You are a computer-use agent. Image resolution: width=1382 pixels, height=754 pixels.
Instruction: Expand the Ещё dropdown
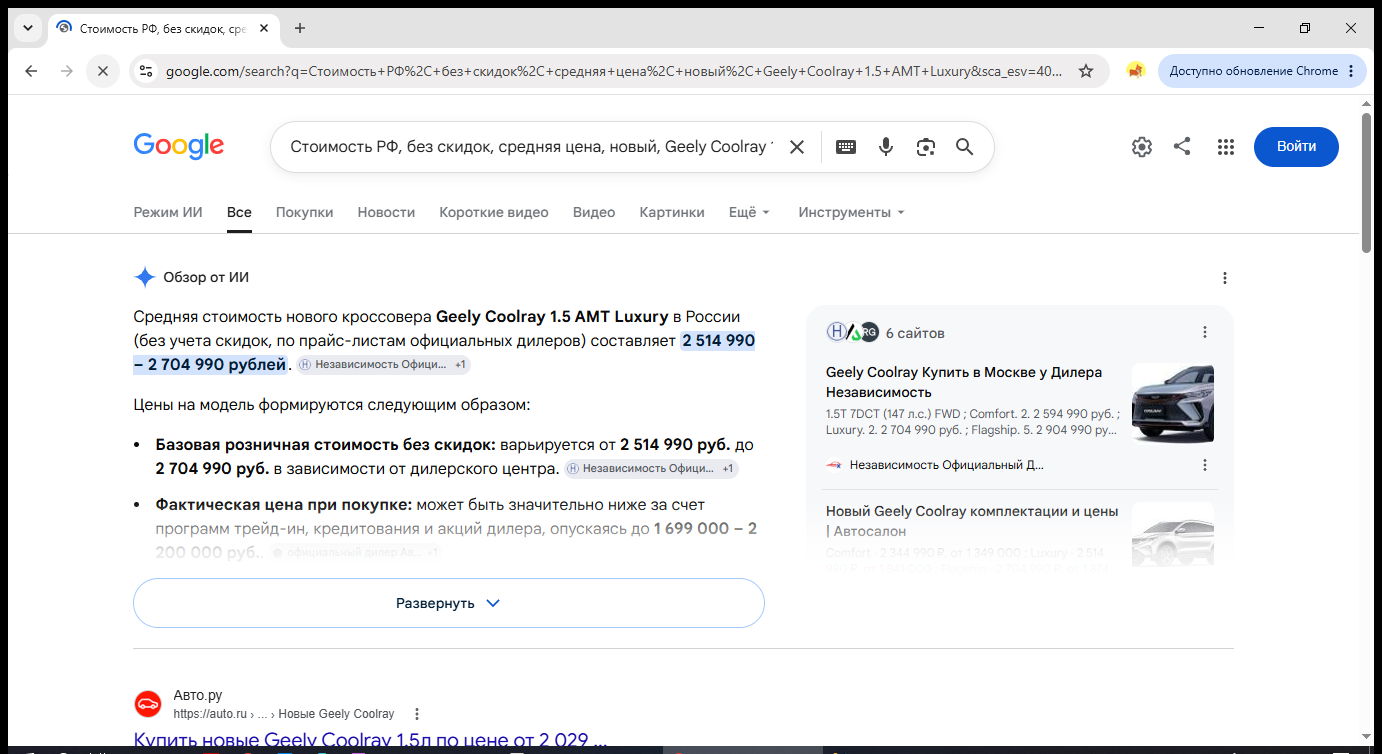tap(750, 212)
